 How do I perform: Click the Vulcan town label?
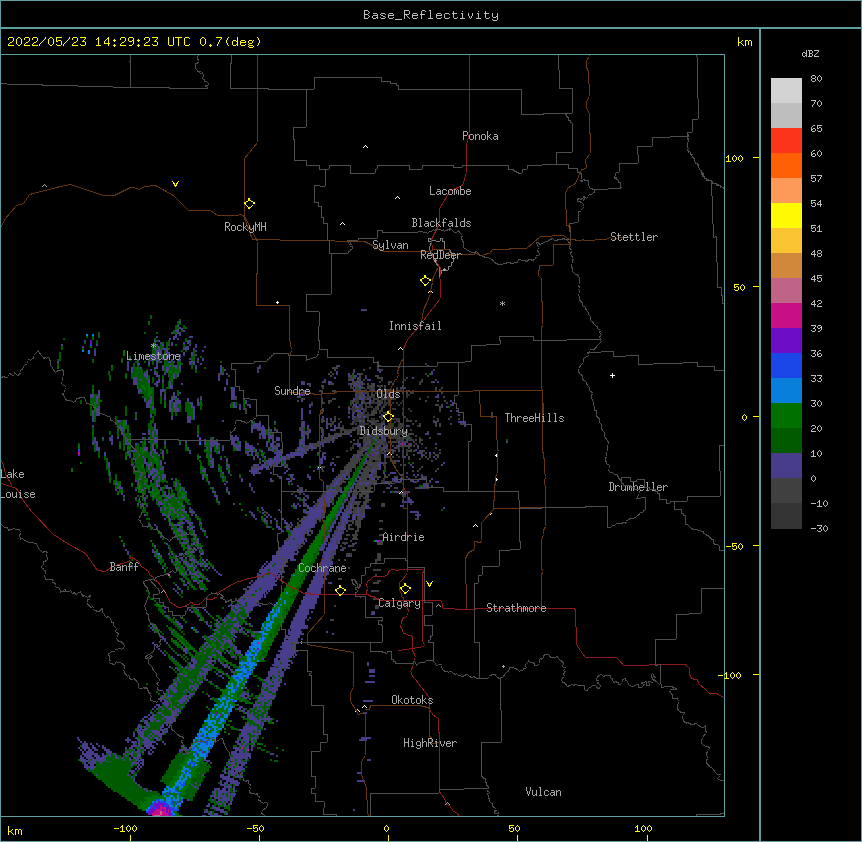[x=543, y=792]
